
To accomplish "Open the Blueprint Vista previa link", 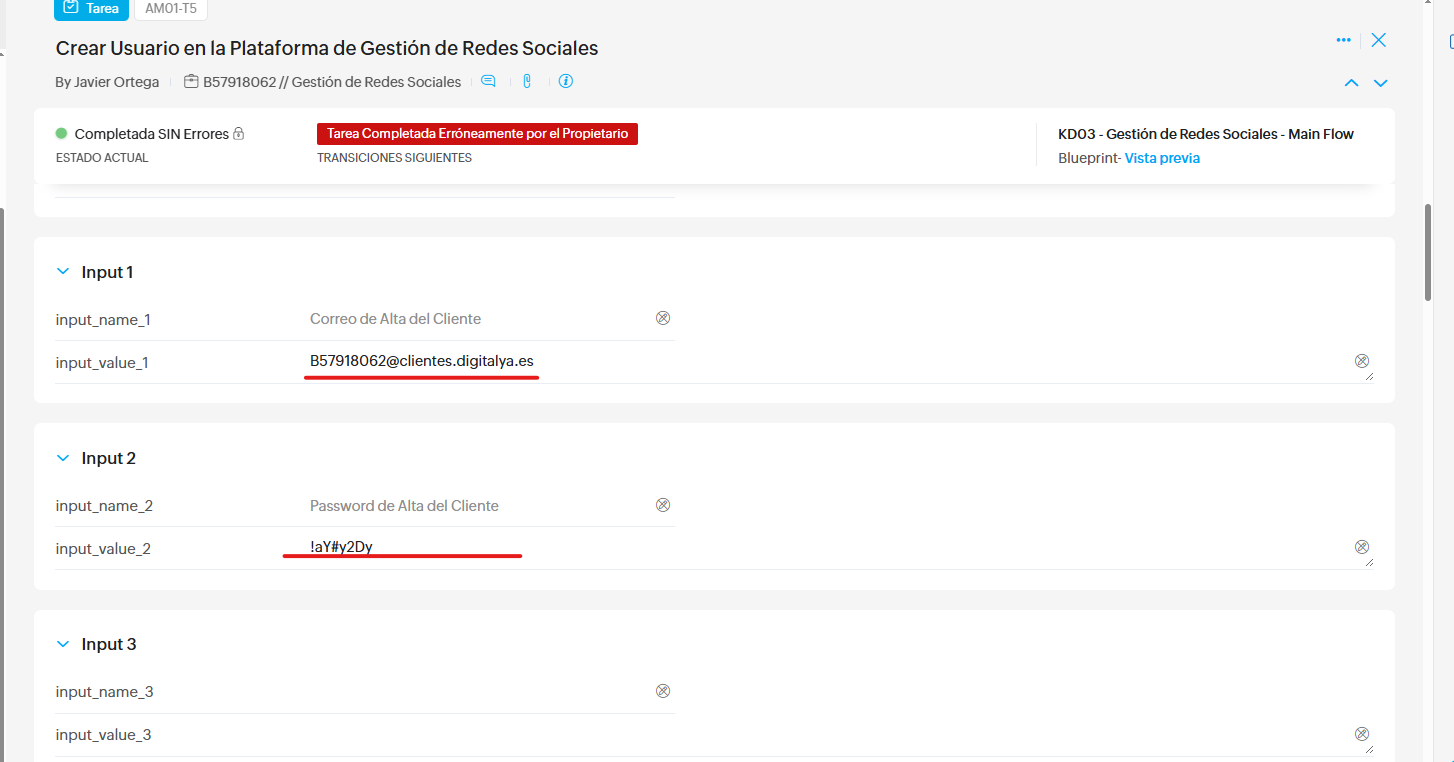I will click(1162, 158).
